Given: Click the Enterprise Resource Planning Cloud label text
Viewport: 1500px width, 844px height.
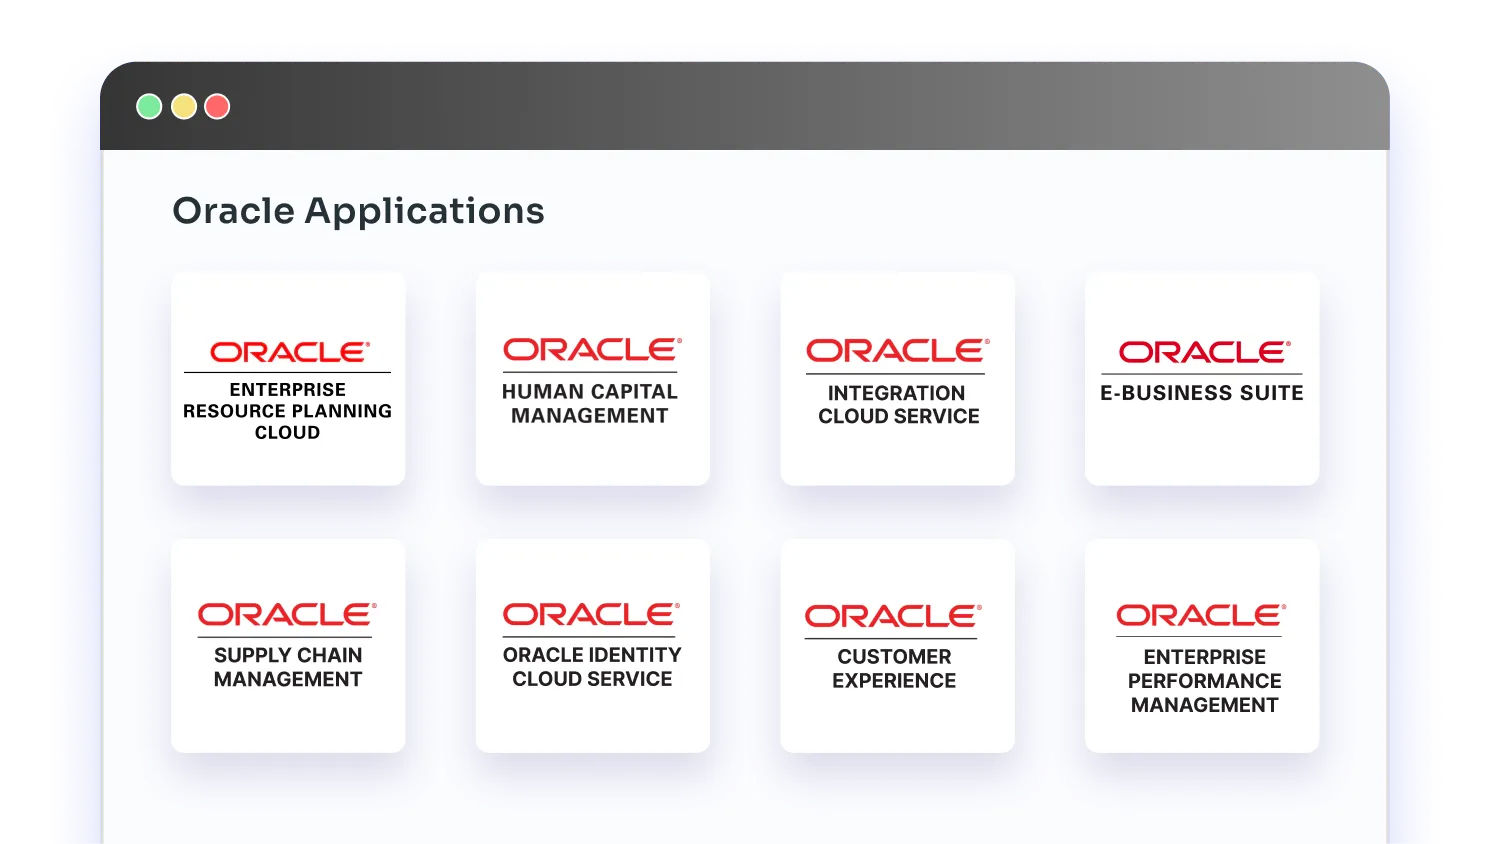Looking at the screenshot, I should (286, 410).
